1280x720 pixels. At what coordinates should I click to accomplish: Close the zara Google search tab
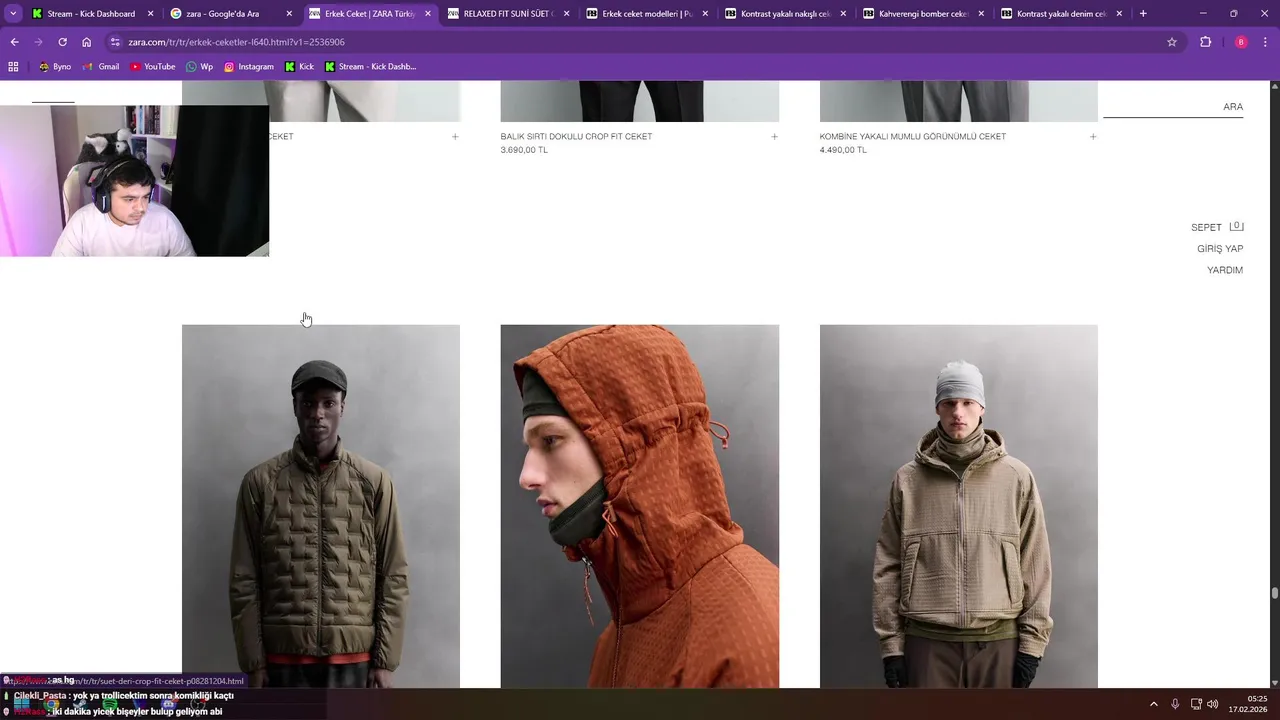point(289,14)
